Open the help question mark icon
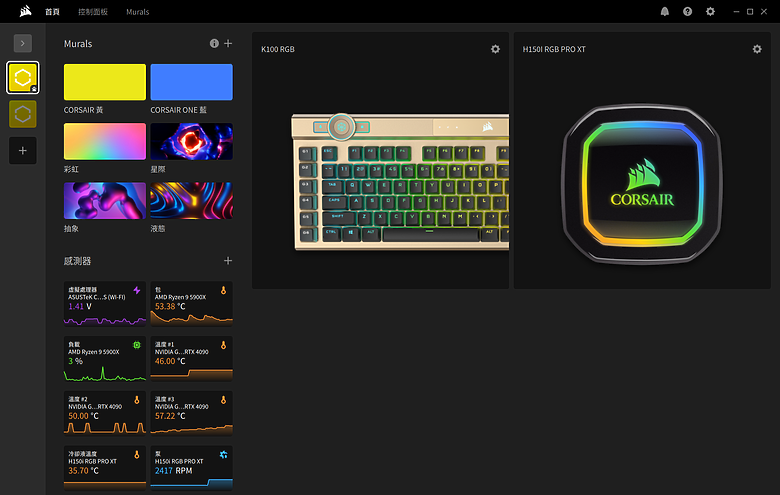The width and height of the screenshot is (780, 495). (687, 11)
